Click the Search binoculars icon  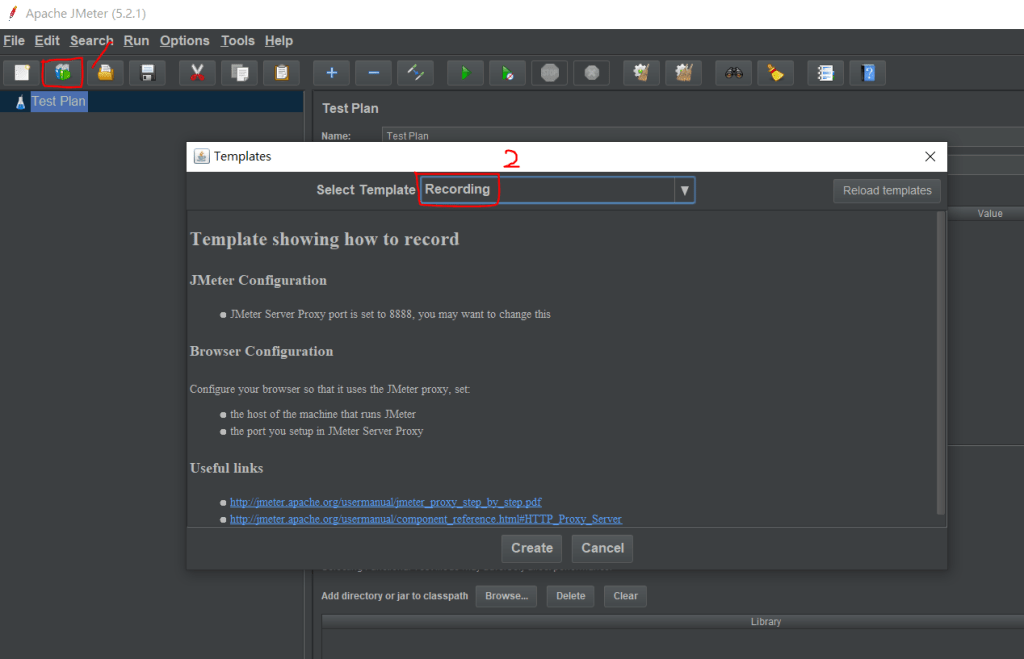(x=735, y=73)
